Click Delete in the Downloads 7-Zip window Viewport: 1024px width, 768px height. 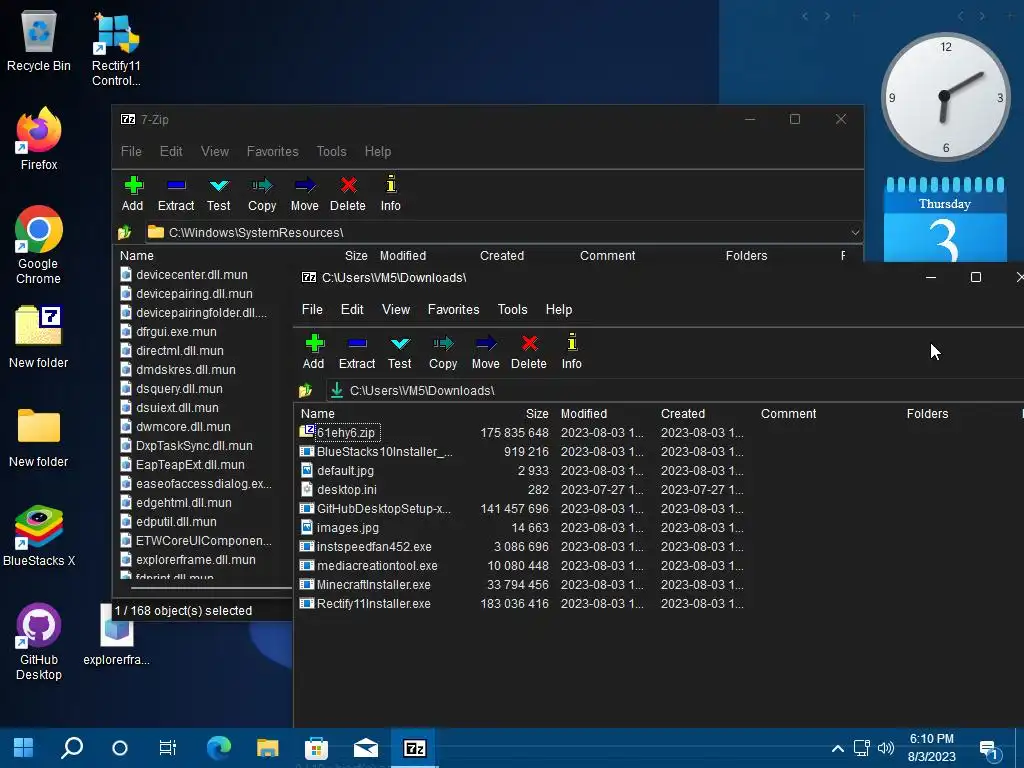tap(529, 352)
